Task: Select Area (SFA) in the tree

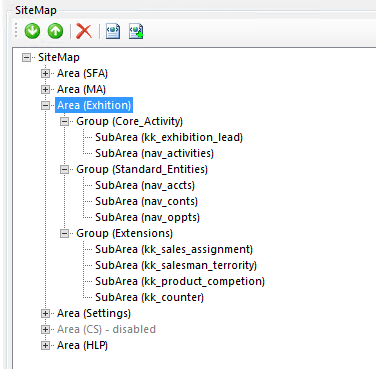Action: 82,73
